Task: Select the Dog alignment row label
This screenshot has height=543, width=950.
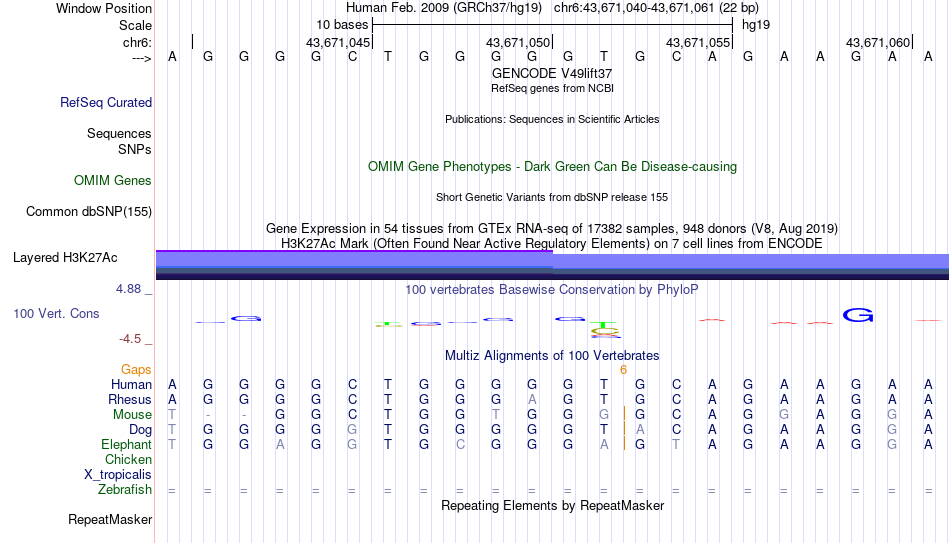Action: pyautogui.click(x=140, y=430)
